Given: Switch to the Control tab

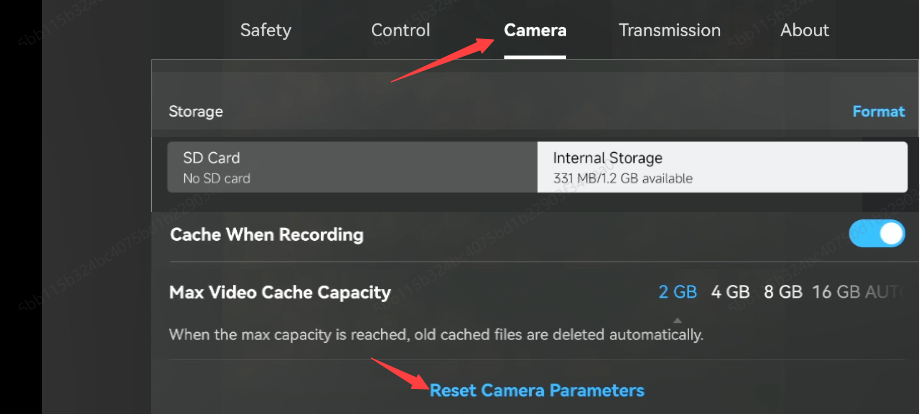Looking at the screenshot, I should [x=400, y=30].
